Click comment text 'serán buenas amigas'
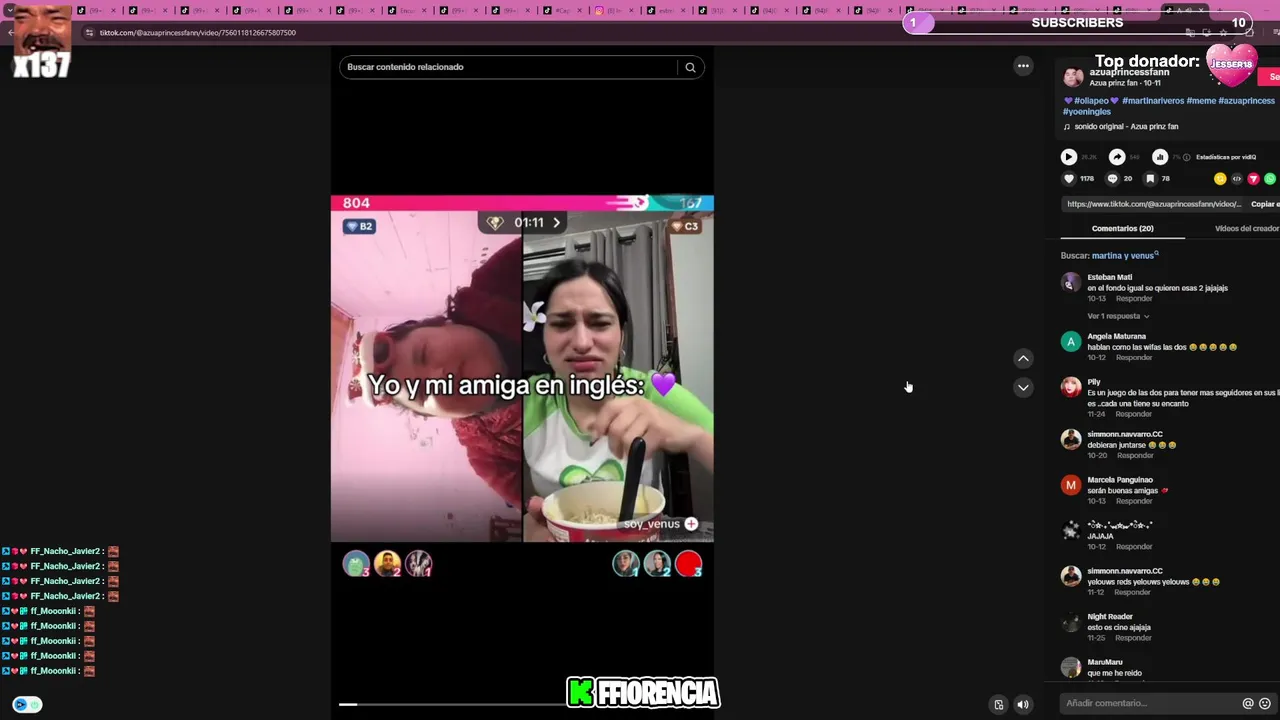This screenshot has width=1280, height=720. [x=1123, y=491]
